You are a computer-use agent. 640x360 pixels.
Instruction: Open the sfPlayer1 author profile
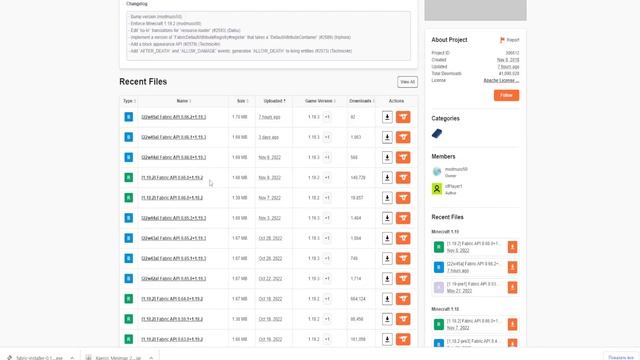[453, 186]
